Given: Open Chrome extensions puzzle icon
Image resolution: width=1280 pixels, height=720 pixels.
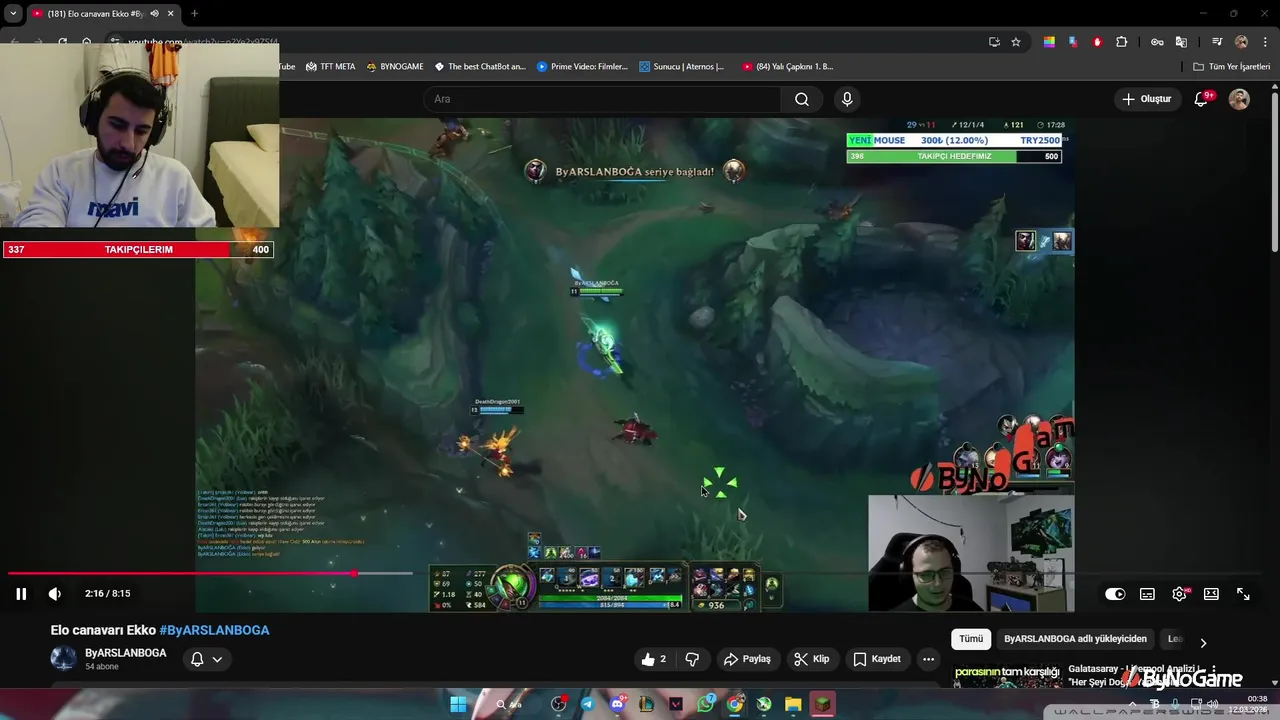Looking at the screenshot, I should click(1122, 42).
